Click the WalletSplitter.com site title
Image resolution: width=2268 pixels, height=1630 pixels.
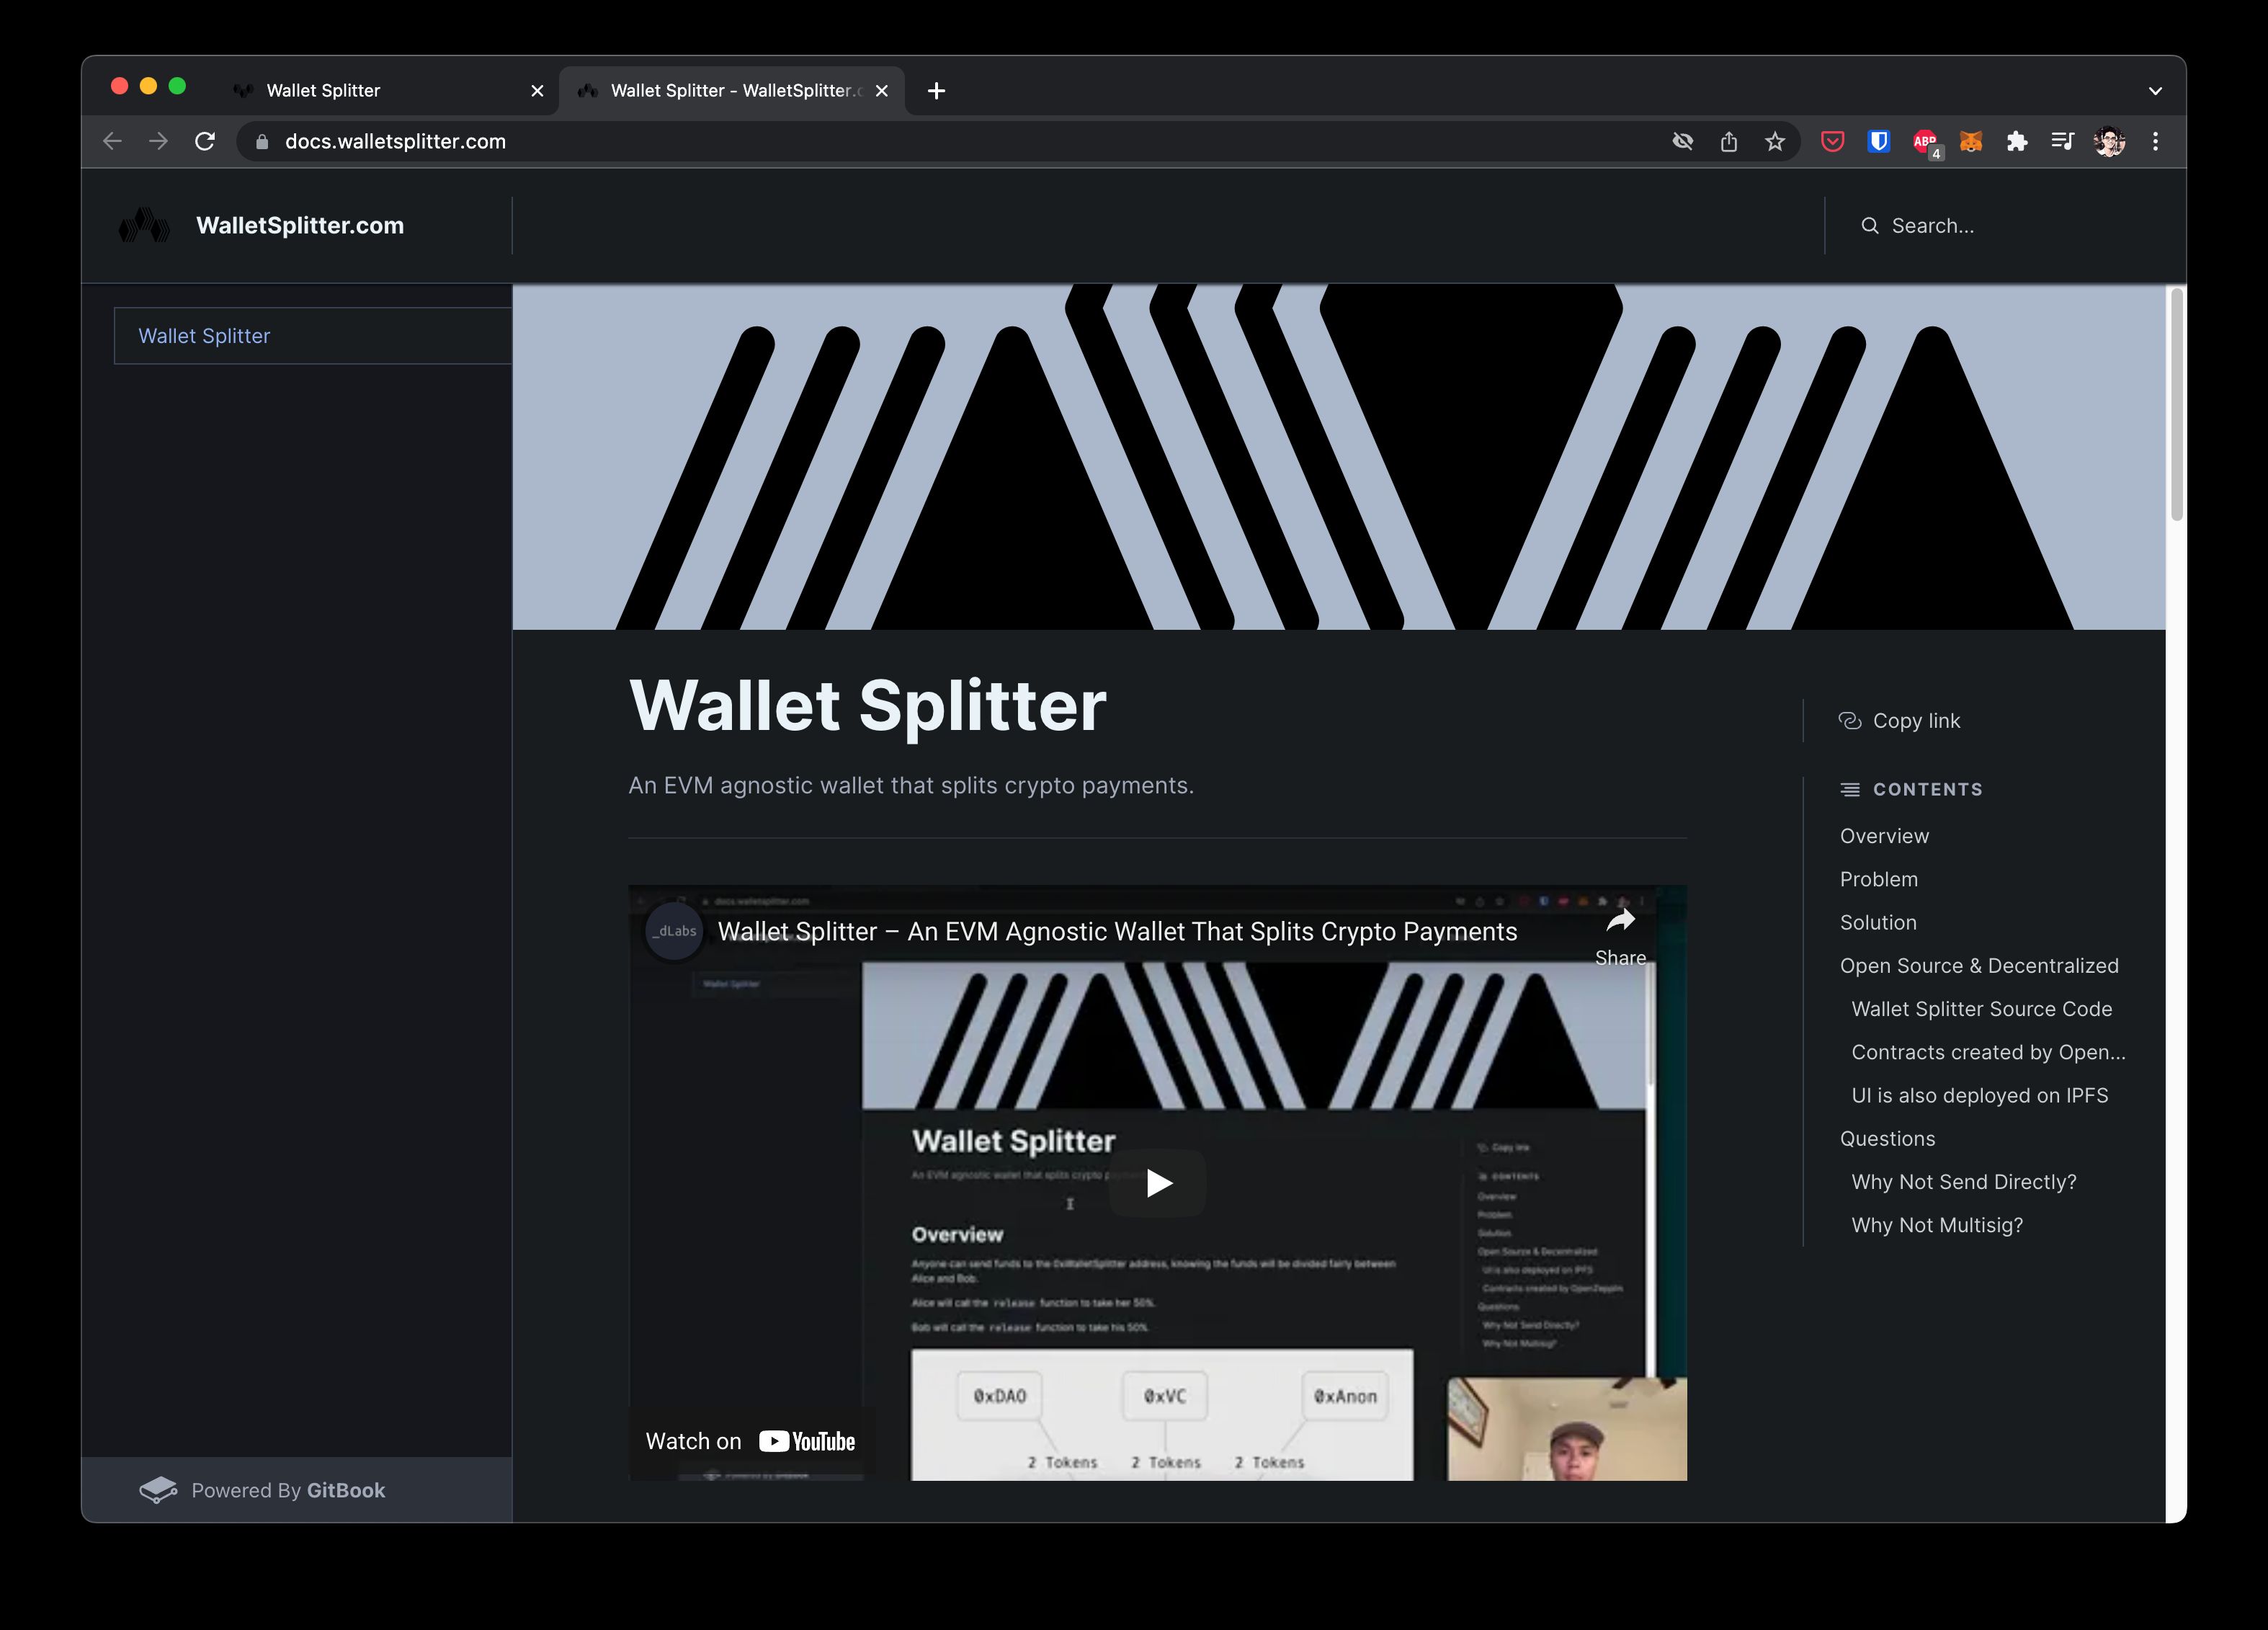pyautogui.click(x=300, y=226)
